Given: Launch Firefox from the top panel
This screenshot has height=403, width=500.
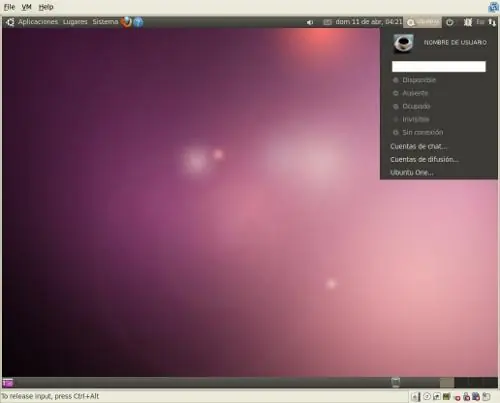Looking at the screenshot, I should coord(126,22).
